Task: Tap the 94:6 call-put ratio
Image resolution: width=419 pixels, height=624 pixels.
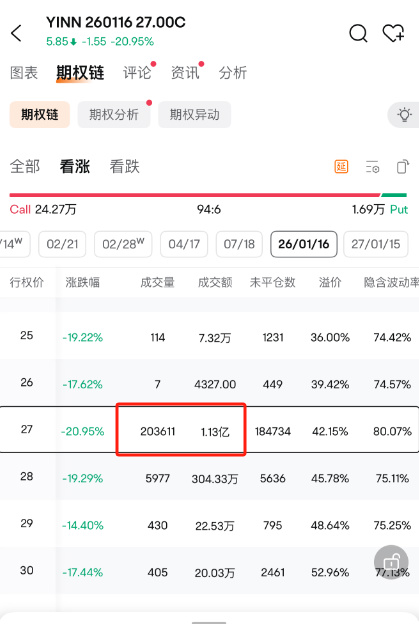Action: click(x=209, y=209)
